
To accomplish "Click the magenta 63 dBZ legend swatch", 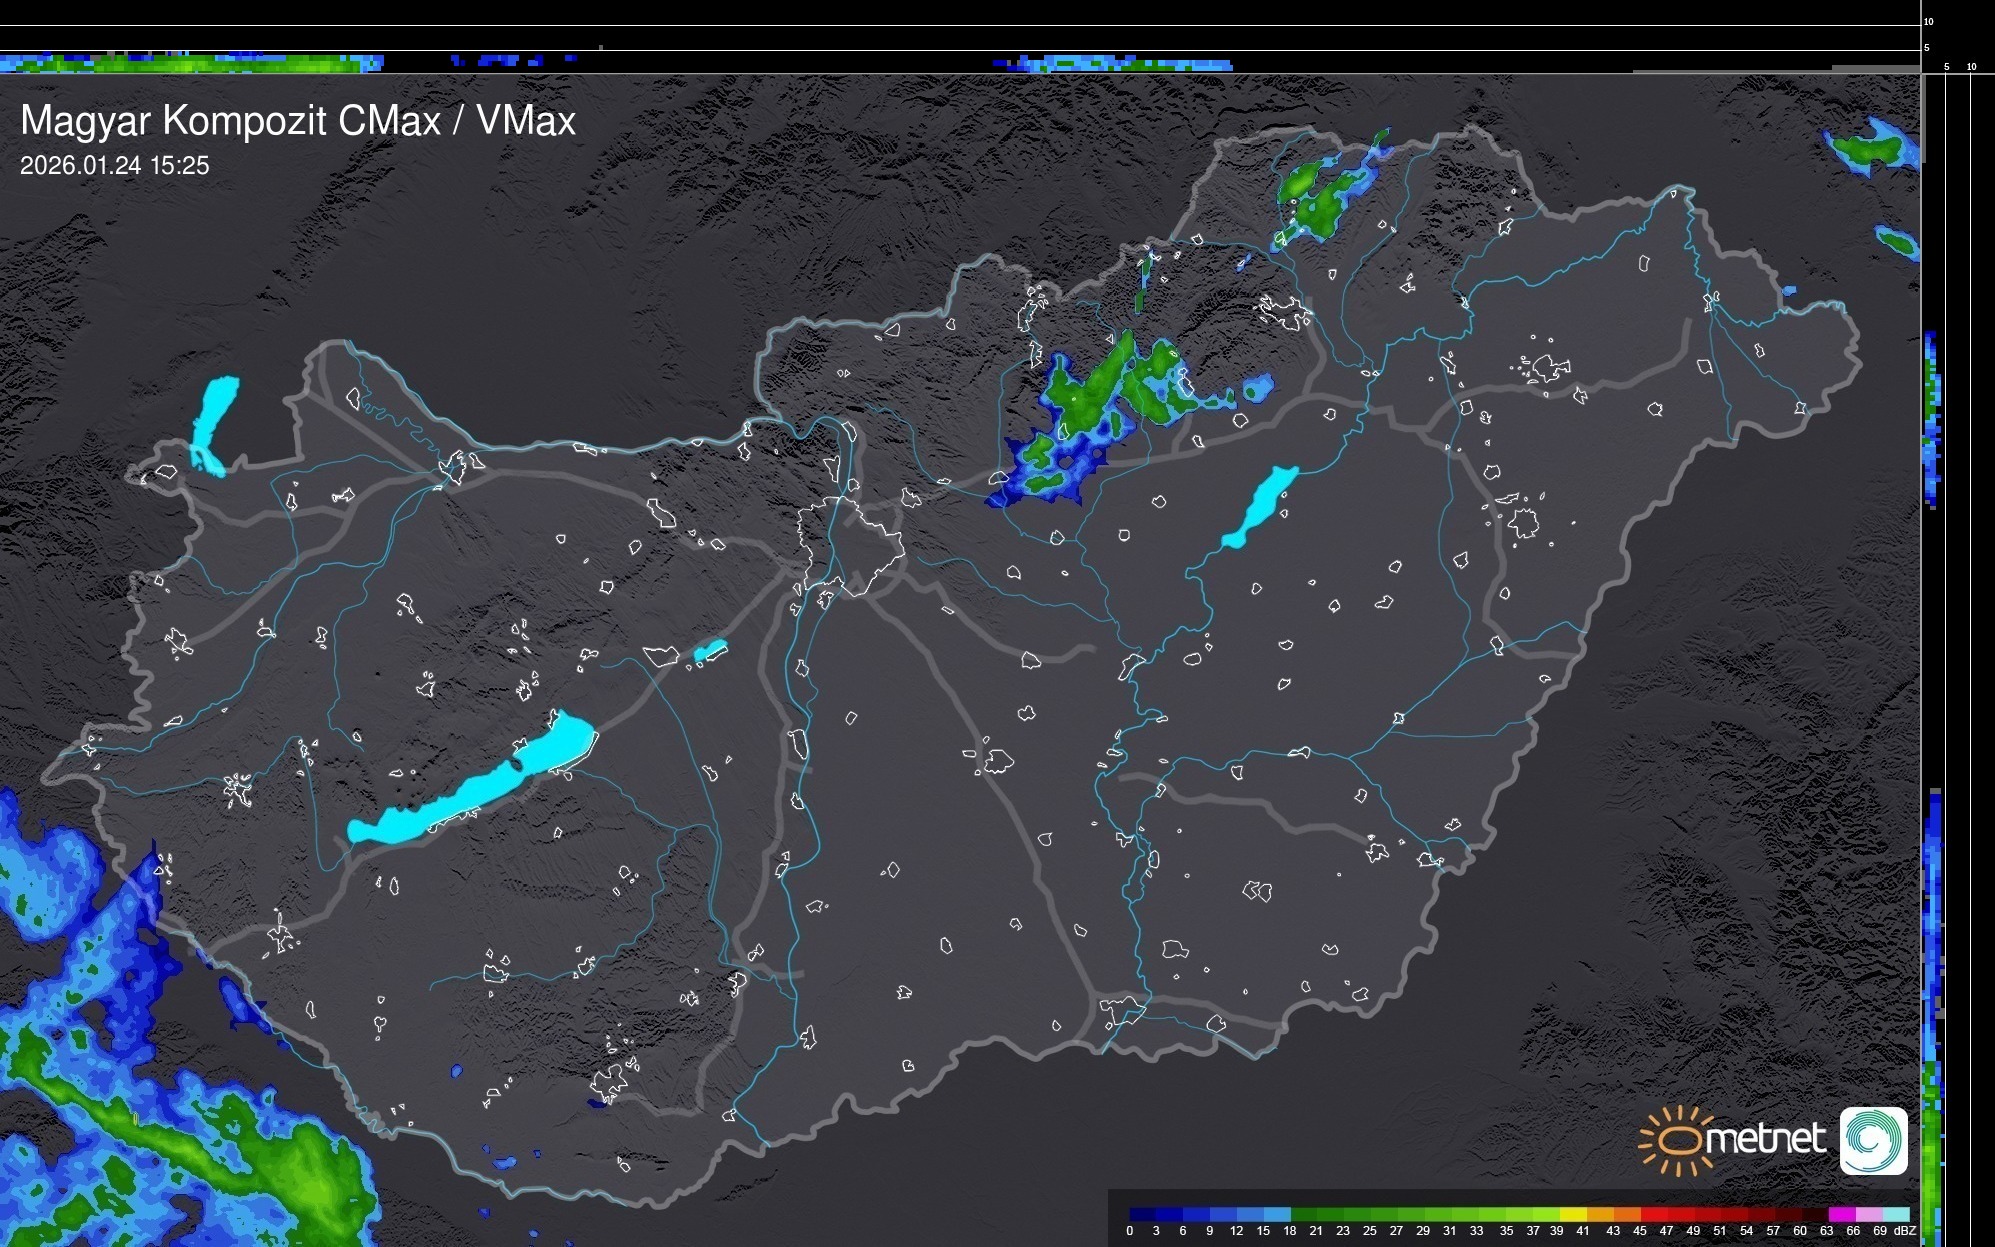I will tap(1841, 1214).
